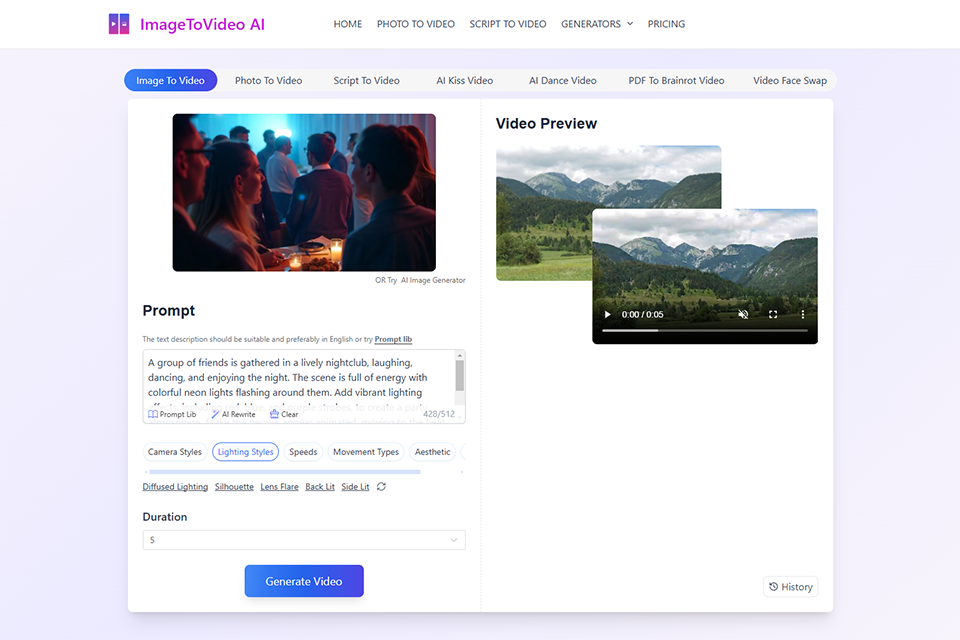Screen dimensions: 960x640
Task: Refresh the lighting style suggestions
Action: tap(381, 486)
